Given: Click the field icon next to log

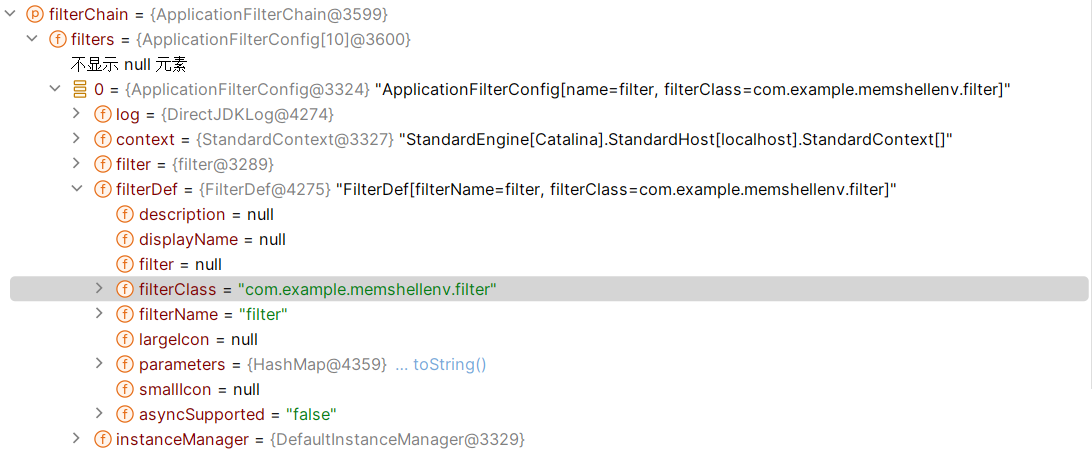Looking at the screenshot, I should coord(102,114).
